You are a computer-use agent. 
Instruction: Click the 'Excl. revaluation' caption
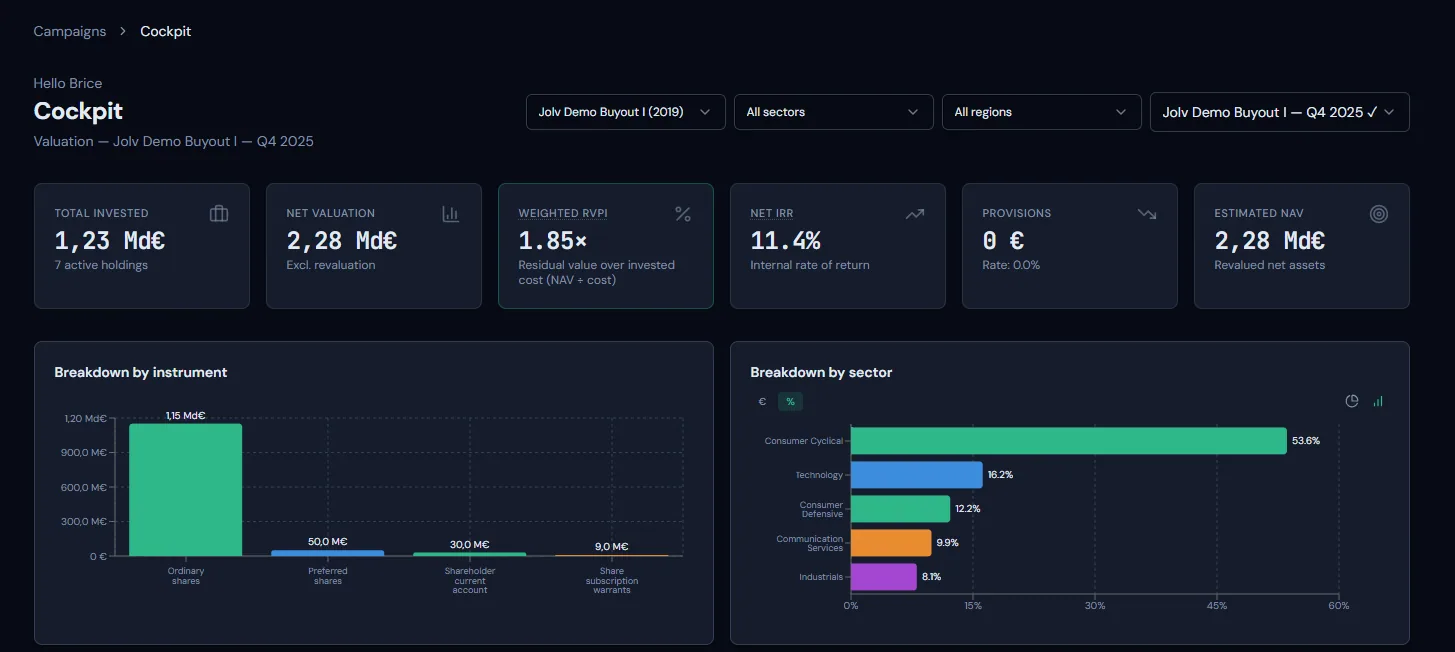tap(331, 265)
